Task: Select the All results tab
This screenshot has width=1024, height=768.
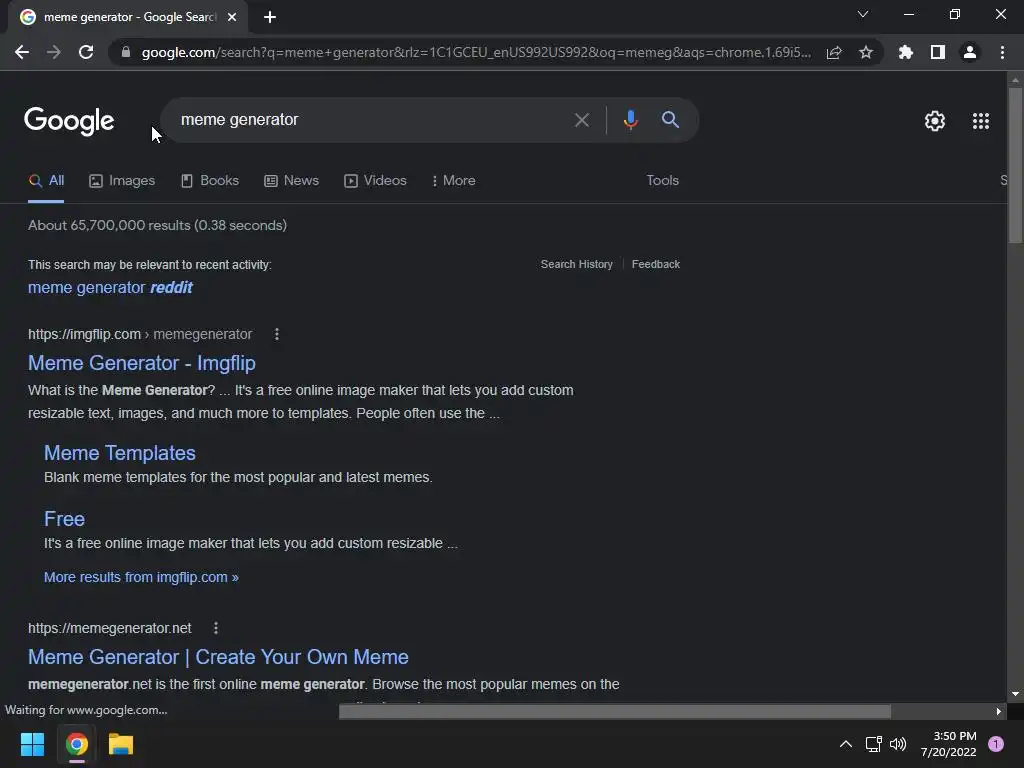Action: pos(46,181)
